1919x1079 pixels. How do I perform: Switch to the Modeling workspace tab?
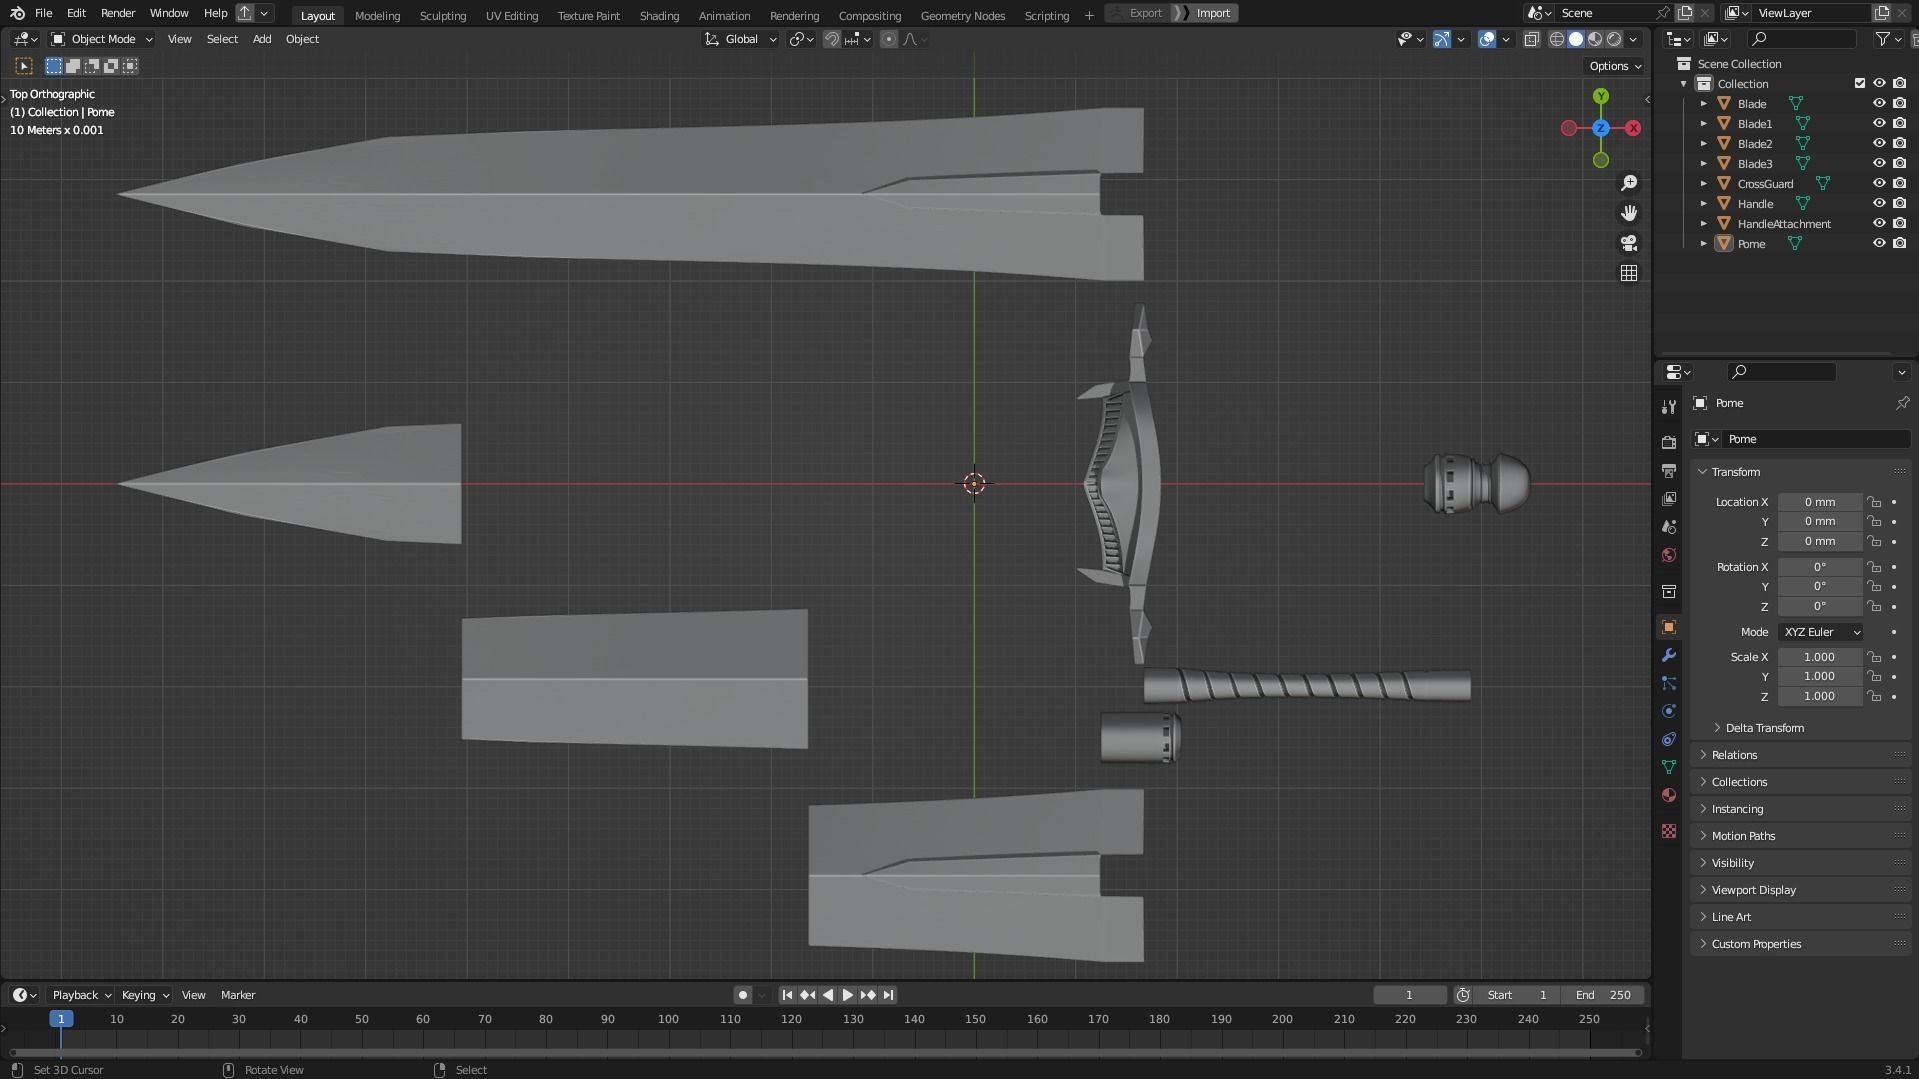tap(377, 15)
